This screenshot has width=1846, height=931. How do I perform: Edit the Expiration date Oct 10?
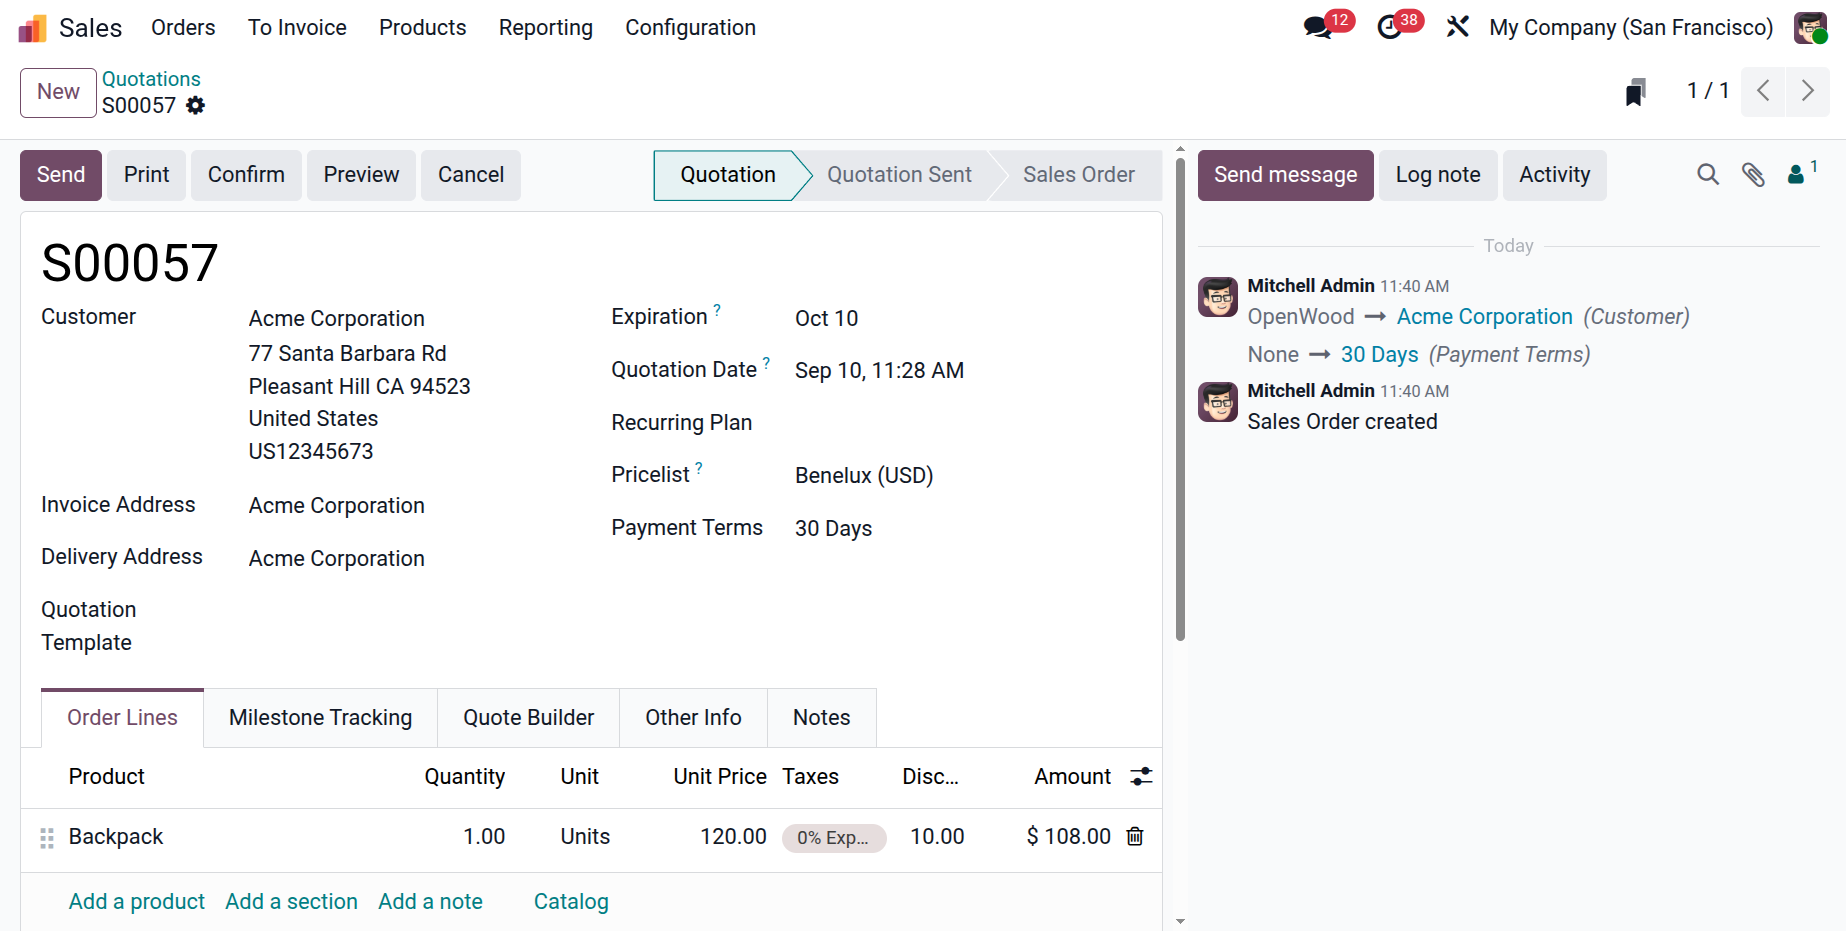click(x=826, y=319)
